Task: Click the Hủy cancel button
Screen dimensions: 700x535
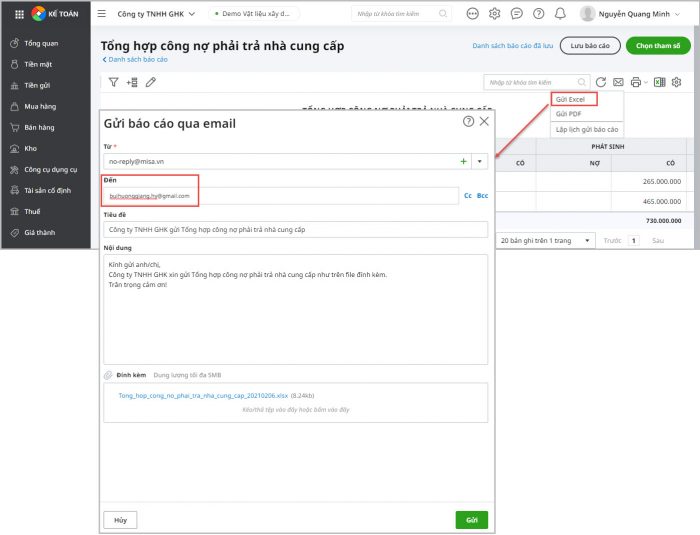Action: pos(120,520)
